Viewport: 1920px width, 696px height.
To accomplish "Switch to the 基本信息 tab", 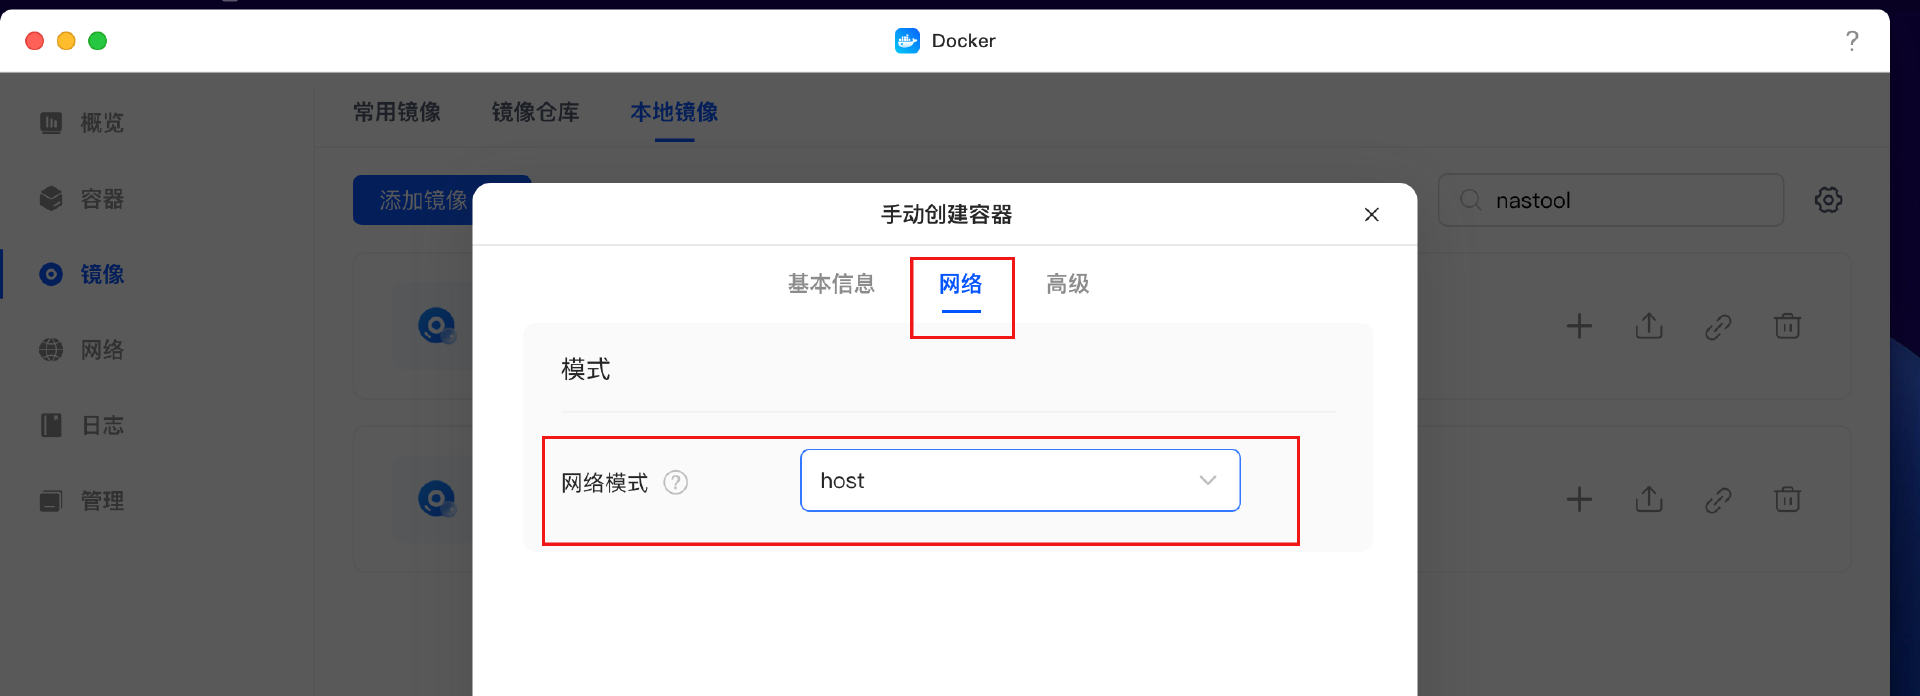I will click(831, 284).
